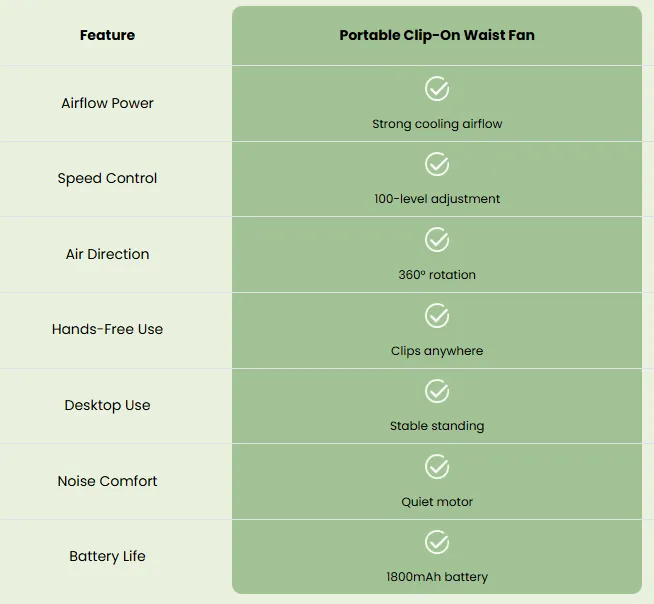Select the Airflow Power row label
The width and height of the screenshot is (654, 604).
(107, 103)
